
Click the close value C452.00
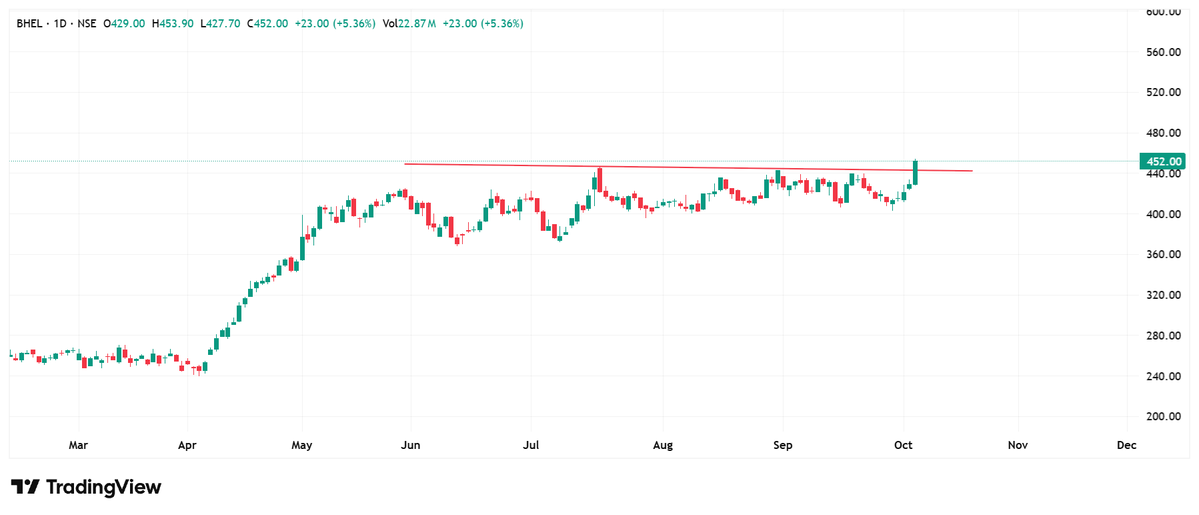(x=268, y=24)
